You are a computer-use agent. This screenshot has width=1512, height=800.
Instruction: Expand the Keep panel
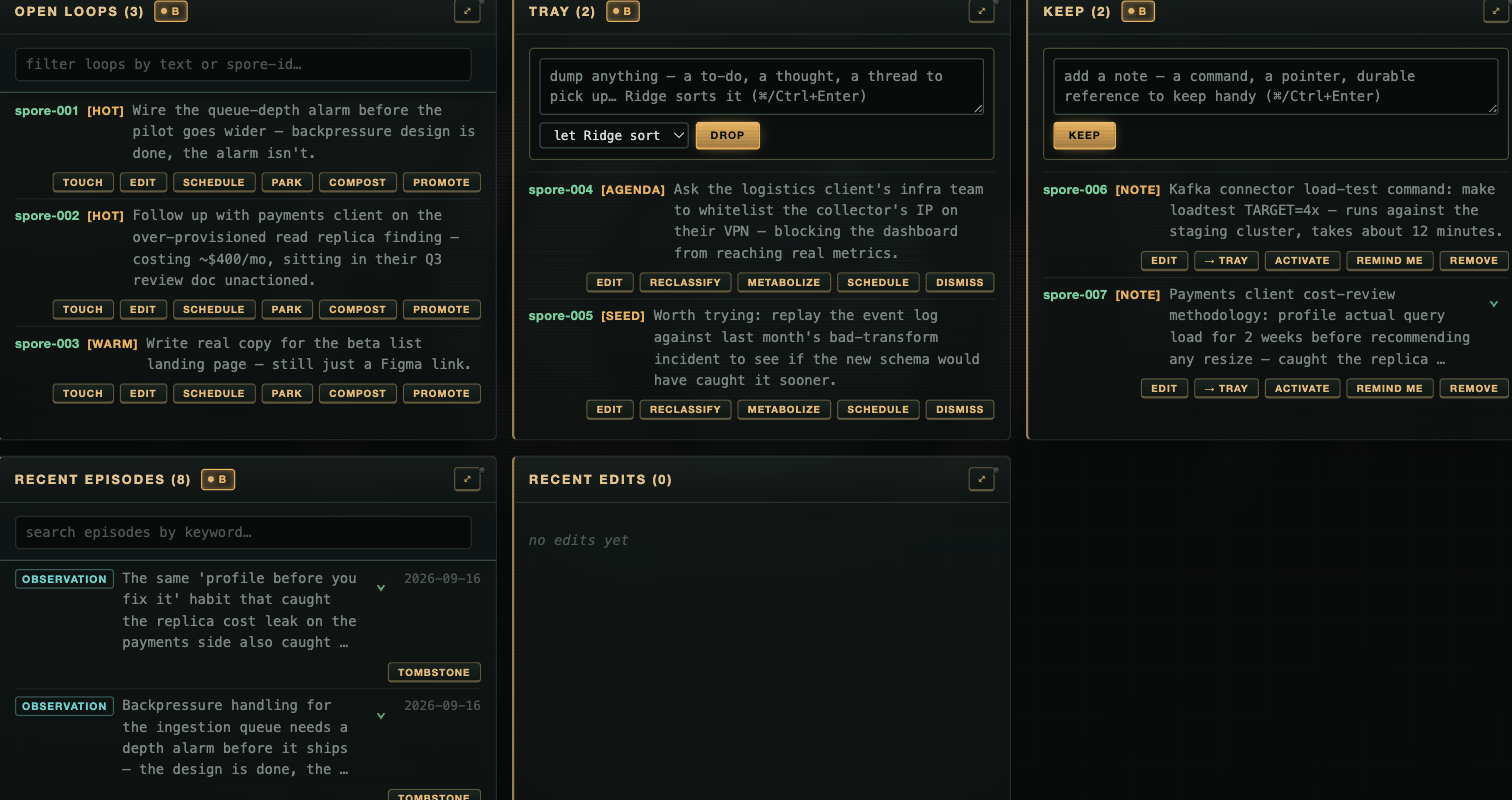pos(1496,11)
